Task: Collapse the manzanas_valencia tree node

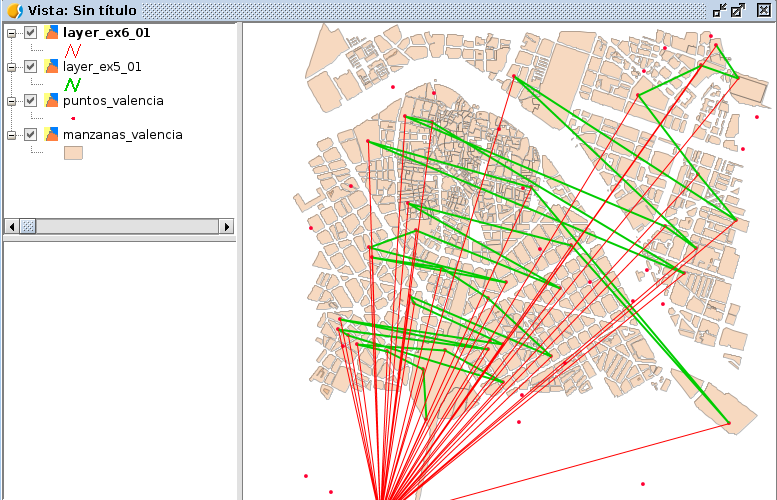Action: 11,134
